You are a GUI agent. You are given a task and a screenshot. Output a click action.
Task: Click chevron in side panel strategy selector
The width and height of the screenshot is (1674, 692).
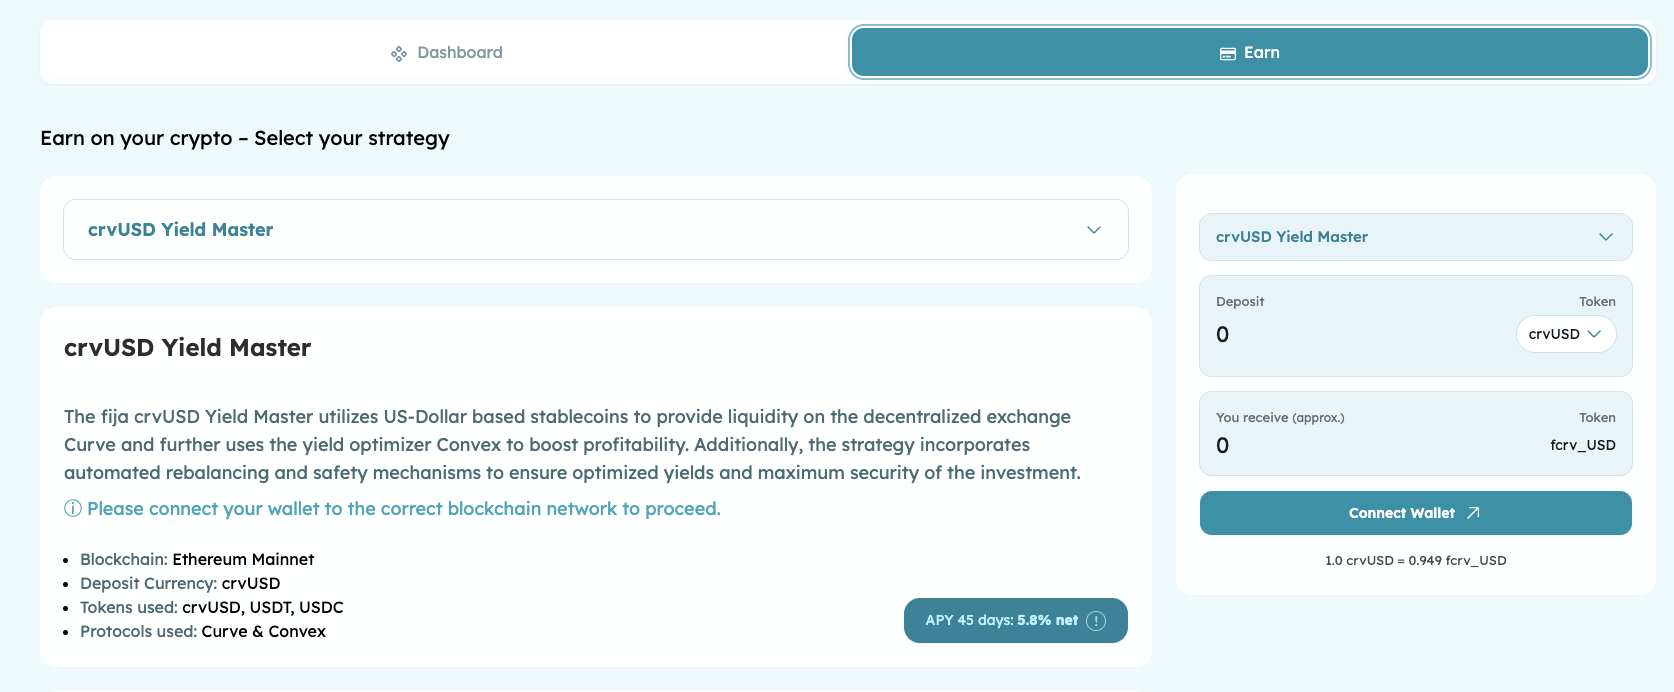tap(1606, 237)
